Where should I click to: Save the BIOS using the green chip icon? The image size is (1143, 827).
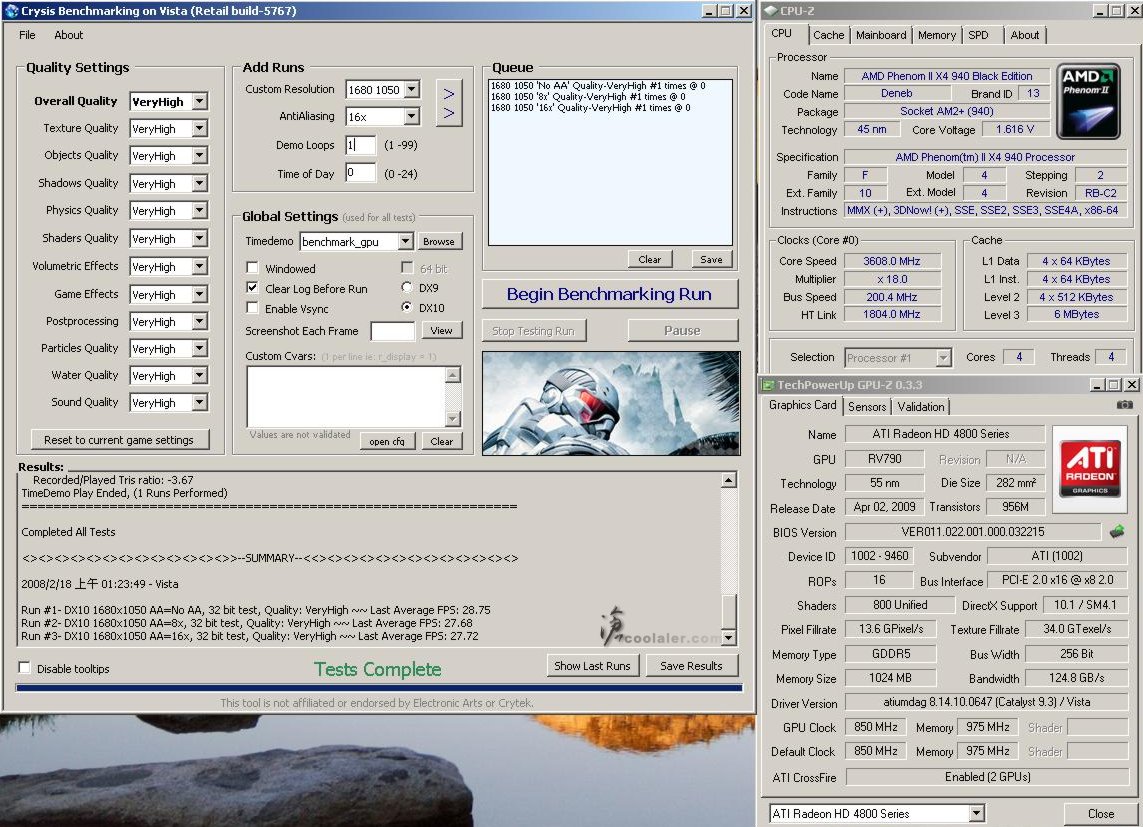point(1117,532)
